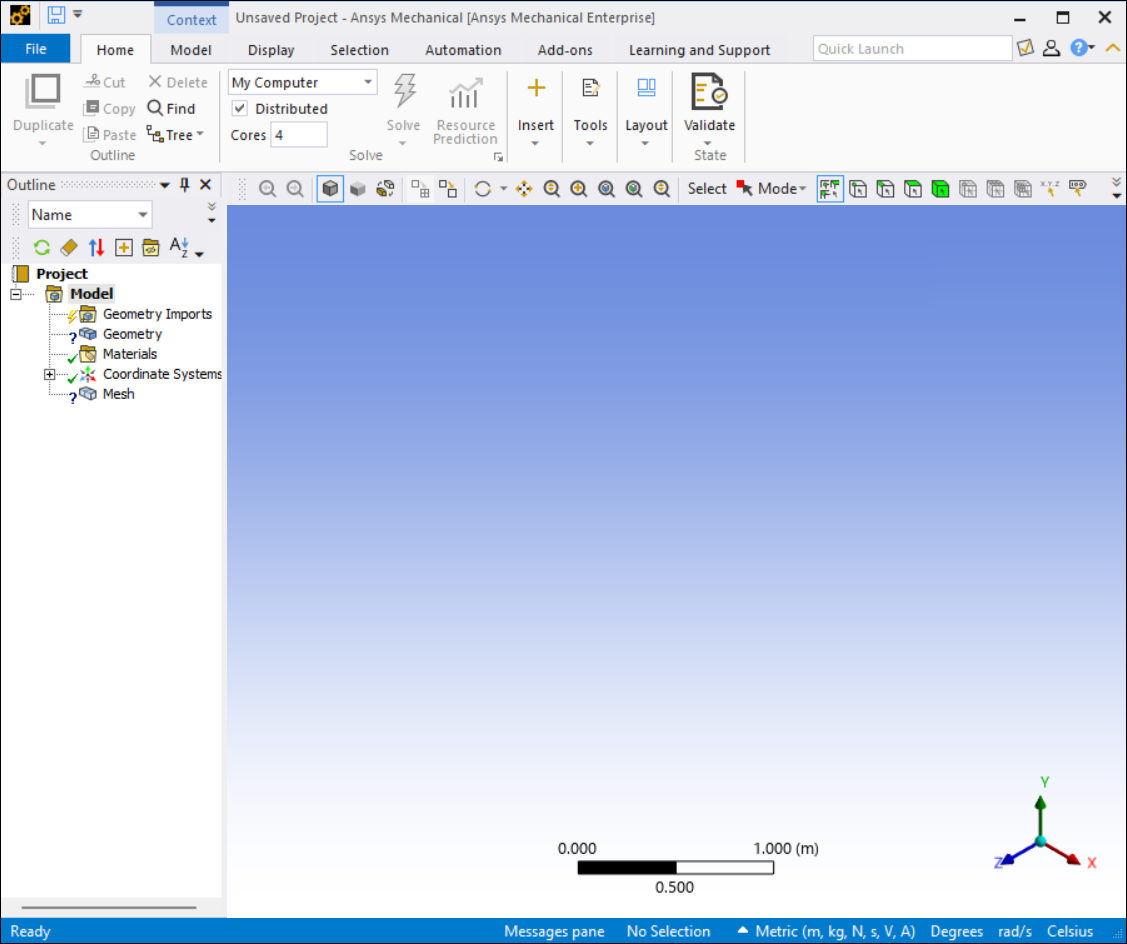
Task: Open the My Computer solve target dropdown
Action: tap(302, 82)
